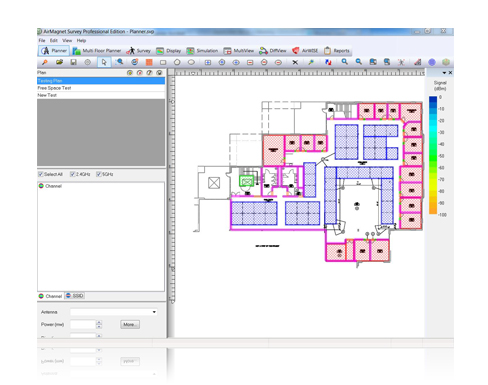488x385 pixels.
Task: Switch to the Simulation view
Action: [x=202, y=51]
